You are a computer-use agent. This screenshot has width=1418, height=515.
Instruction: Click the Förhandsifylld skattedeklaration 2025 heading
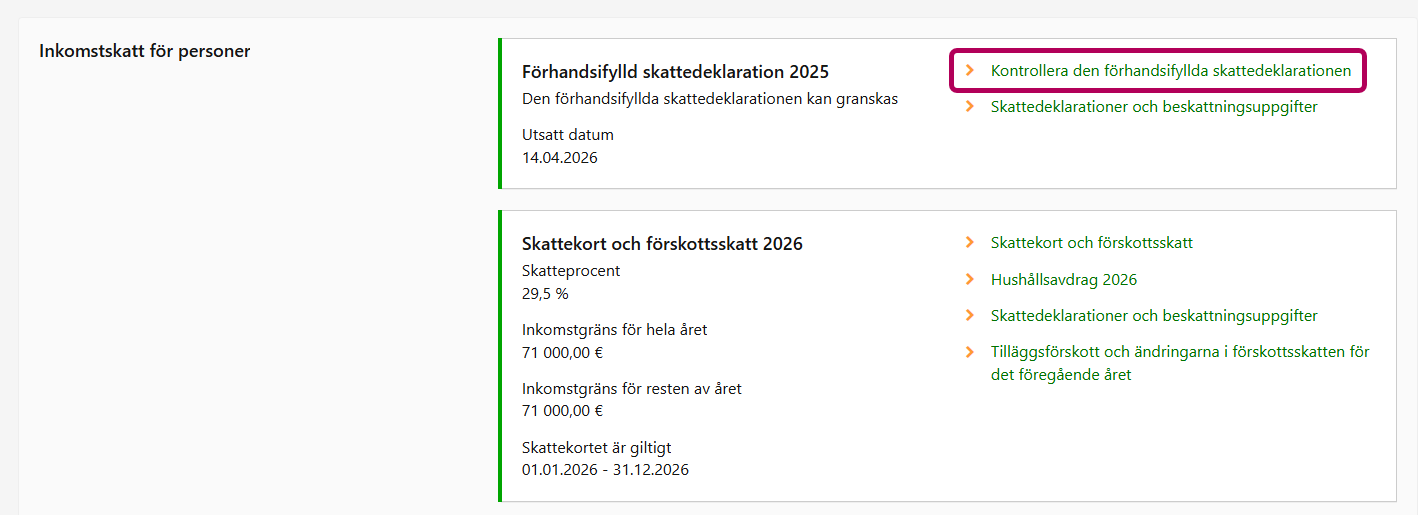coord(675,72)
